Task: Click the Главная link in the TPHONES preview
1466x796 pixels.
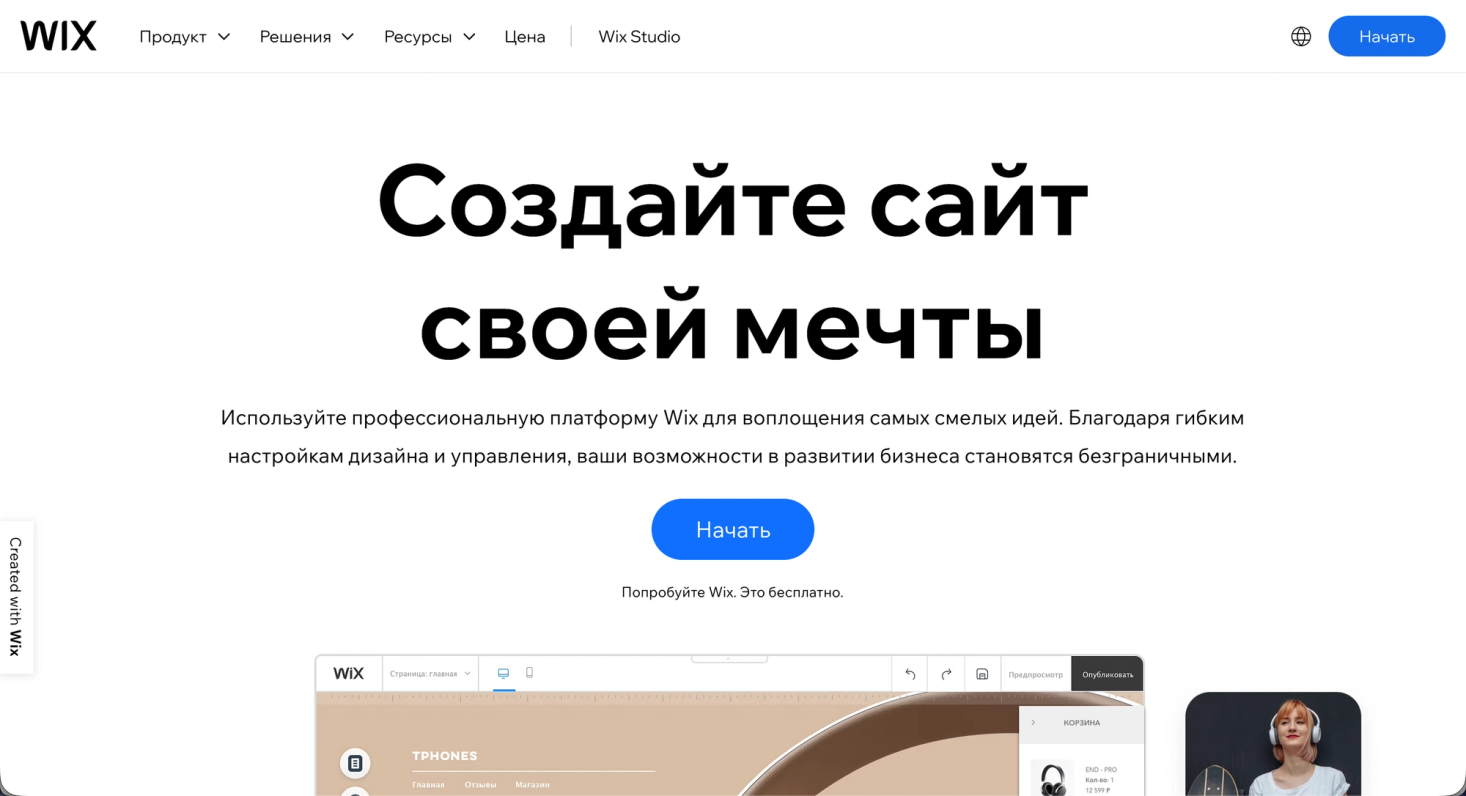Action: coord(428,785)
